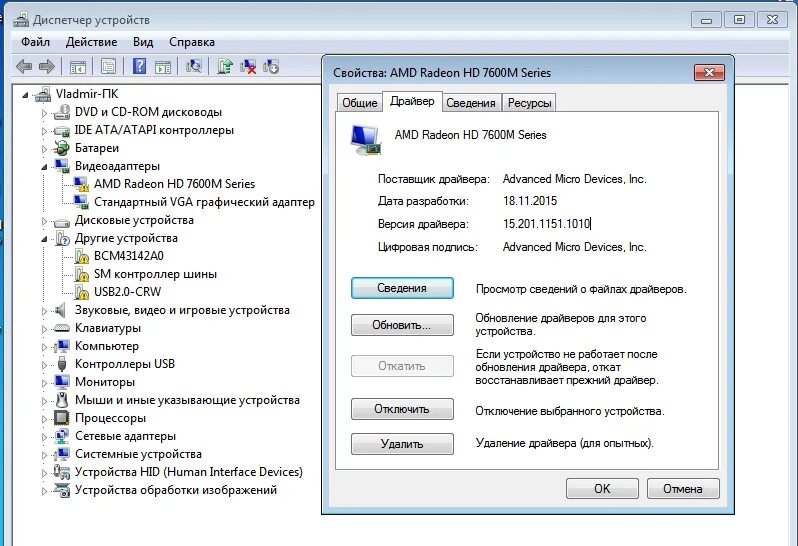Image resolution: width=798 pixels, height=546 pixels.
Task: Collapse the Другие устройства node
Action: (x=44, y=239)
